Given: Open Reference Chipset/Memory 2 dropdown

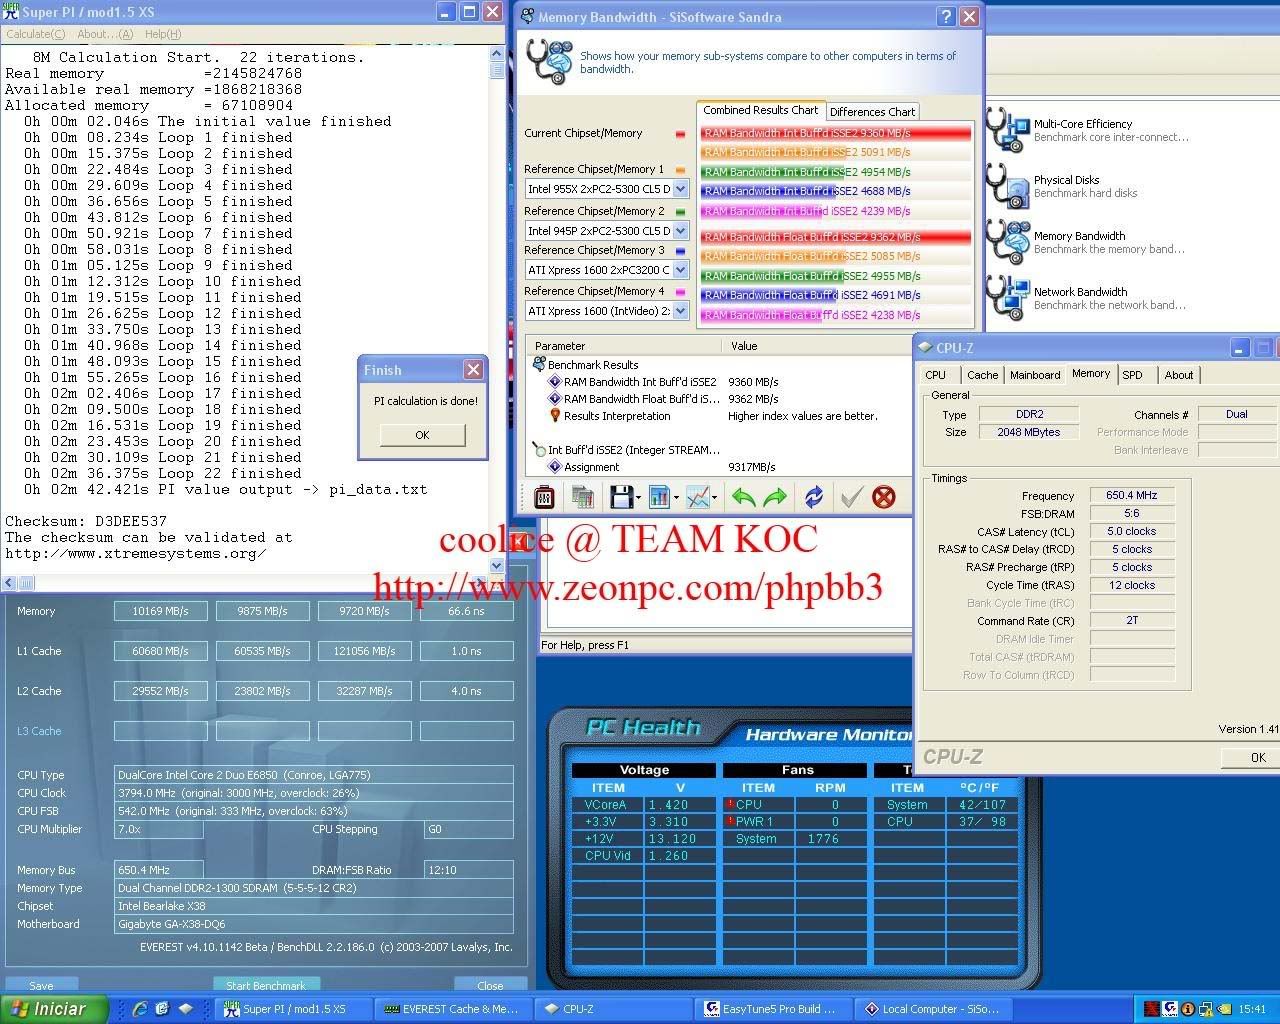Looking at the screenshot, I should pyautogui.click(x=681, y=230).
